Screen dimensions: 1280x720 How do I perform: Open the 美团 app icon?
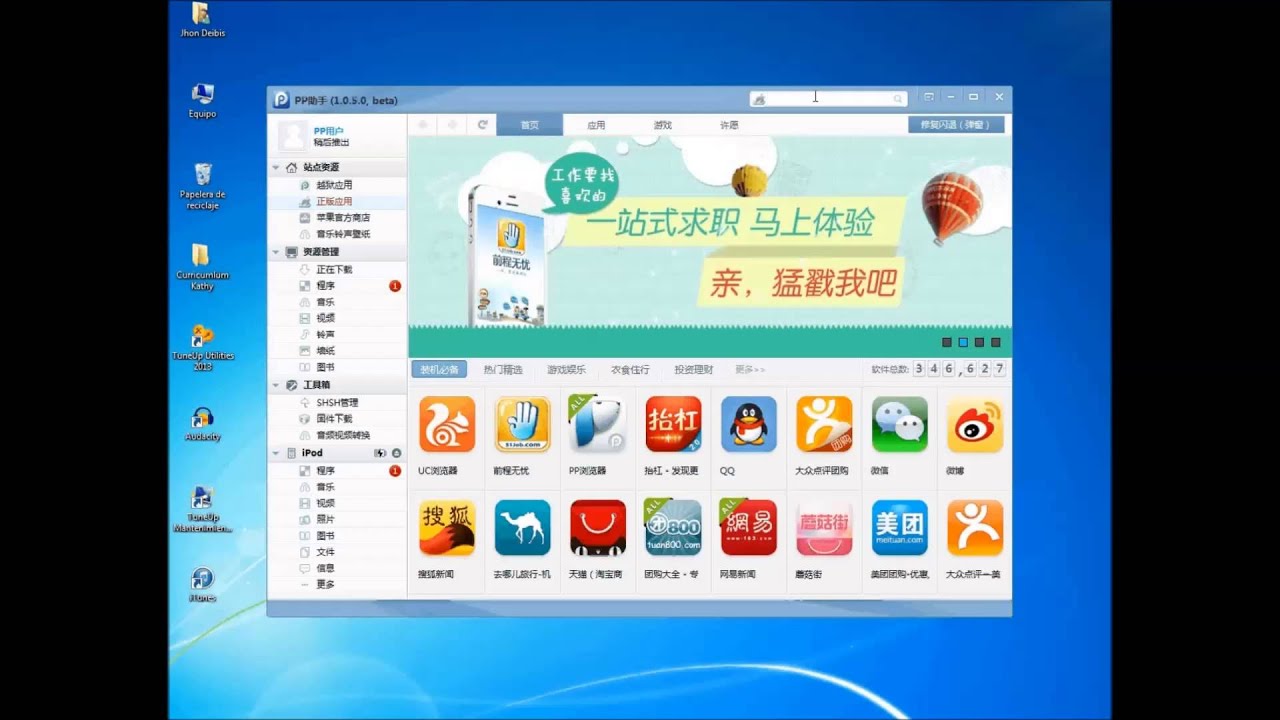(899, 528)
